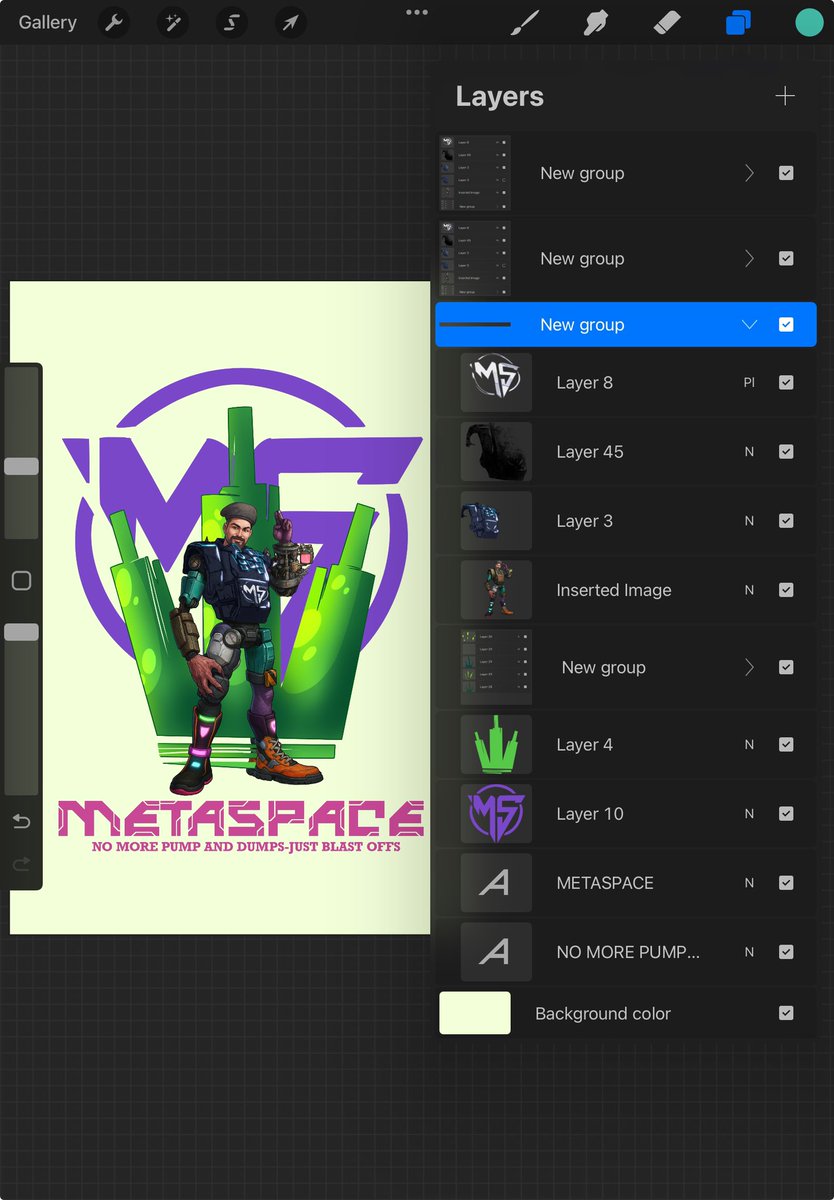The image size is (834, 1200).
Task: Expand the first New group chevron
Action: coord(749,173)
